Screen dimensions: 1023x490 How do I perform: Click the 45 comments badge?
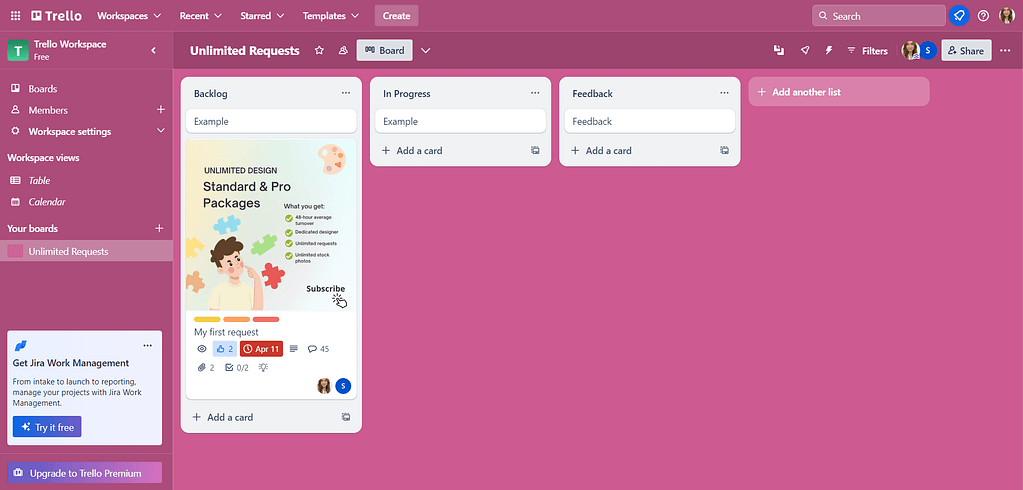point(318,349)
